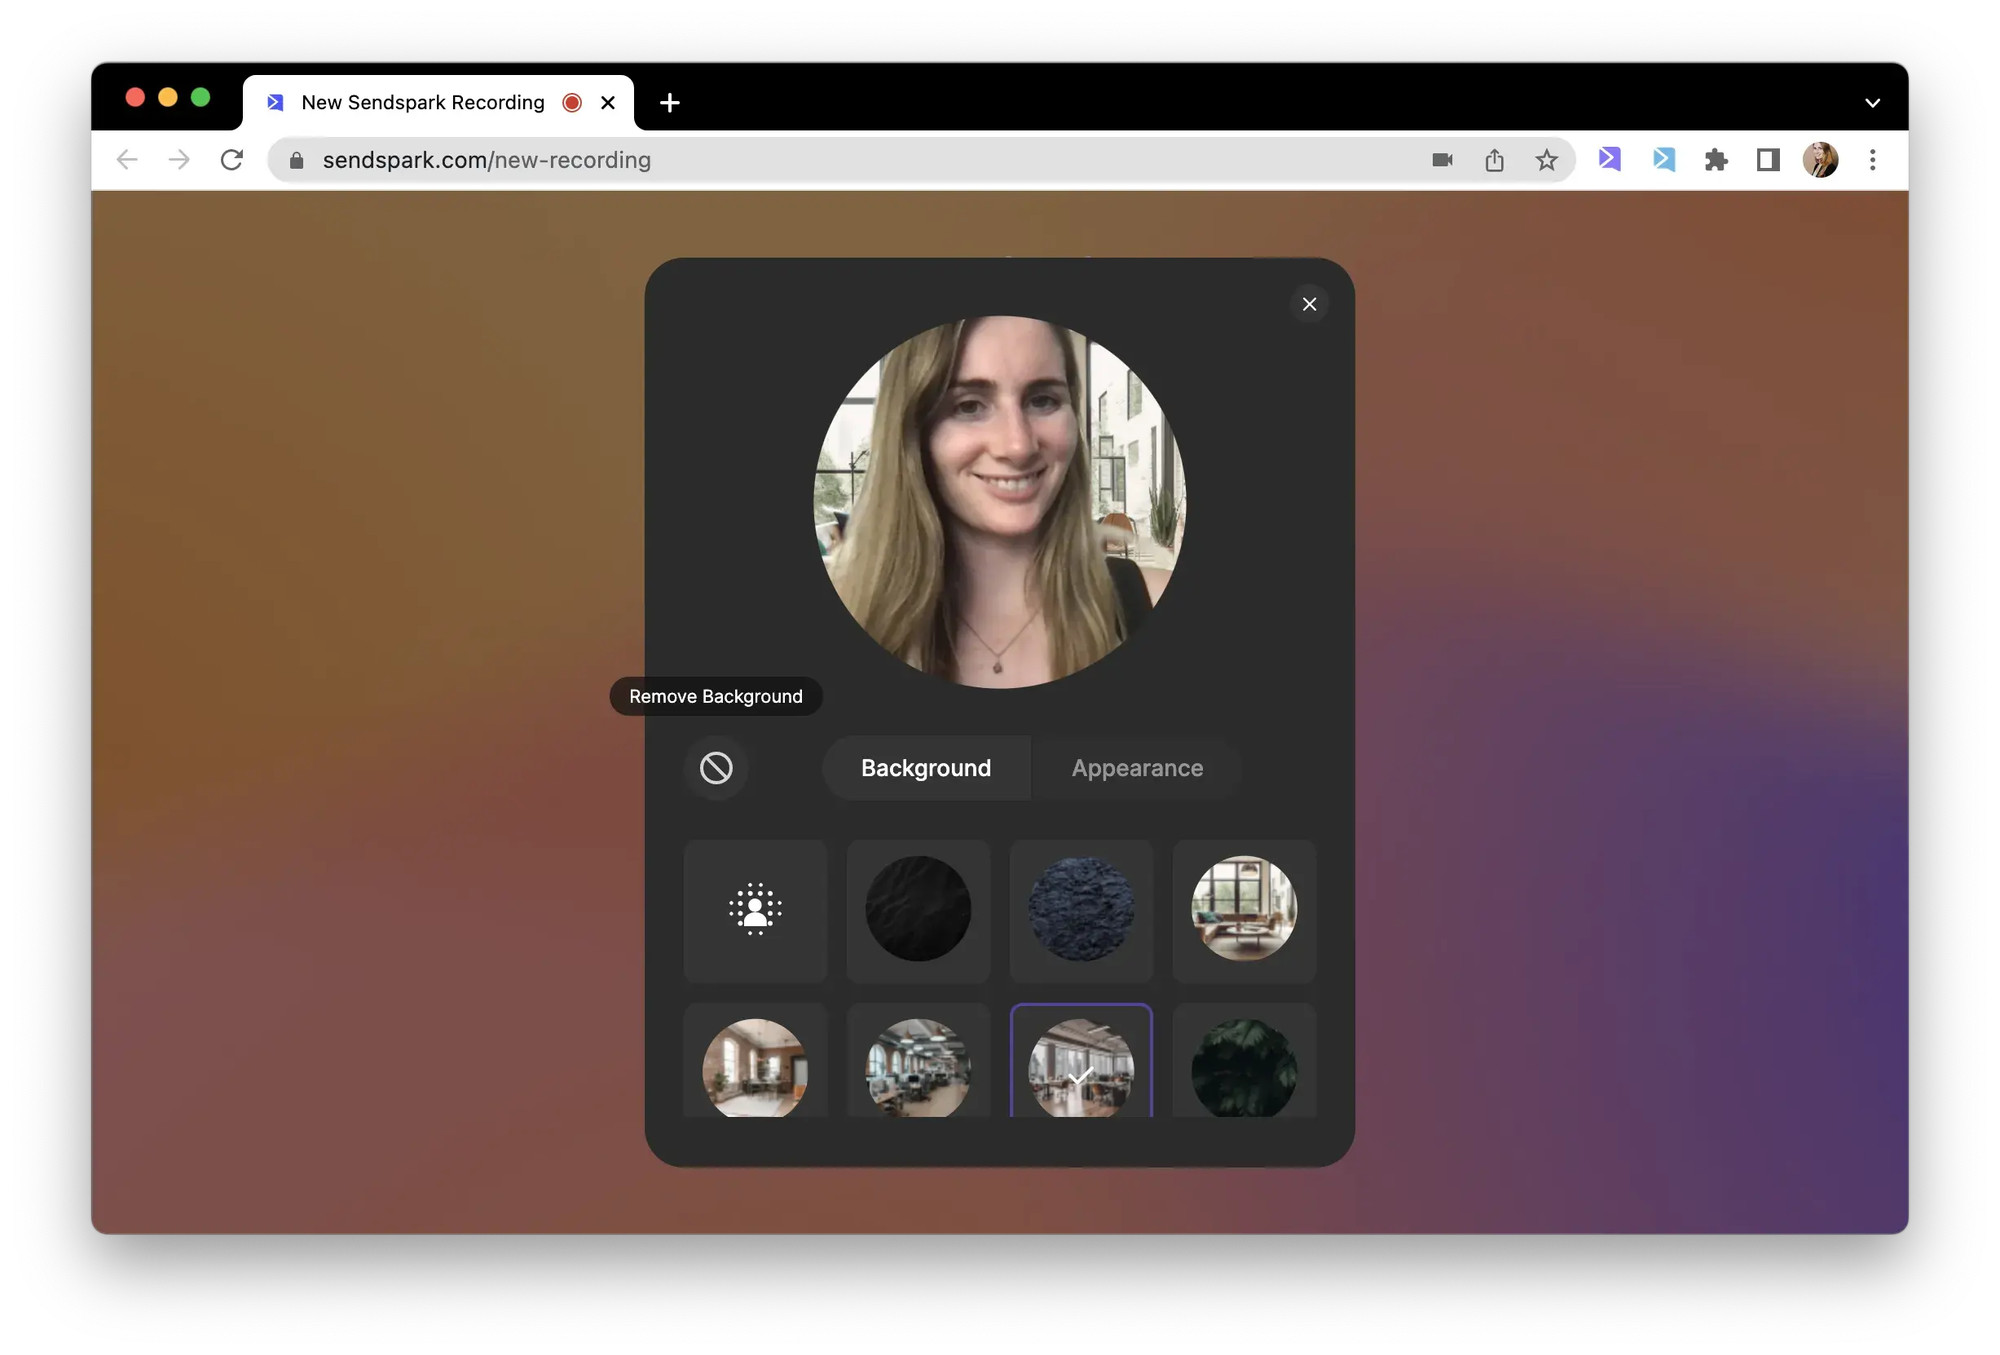The height and width of the screenshot is (1355, 2000).
Task: Open the Extensions puzzle piece menu
Action: click(x=1716, y=160)
